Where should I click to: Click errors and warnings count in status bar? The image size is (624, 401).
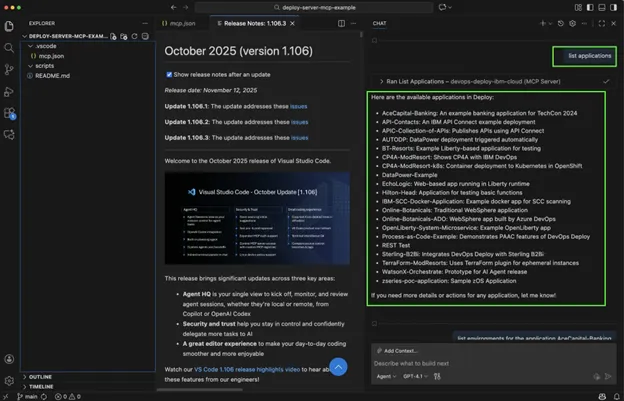68,397
